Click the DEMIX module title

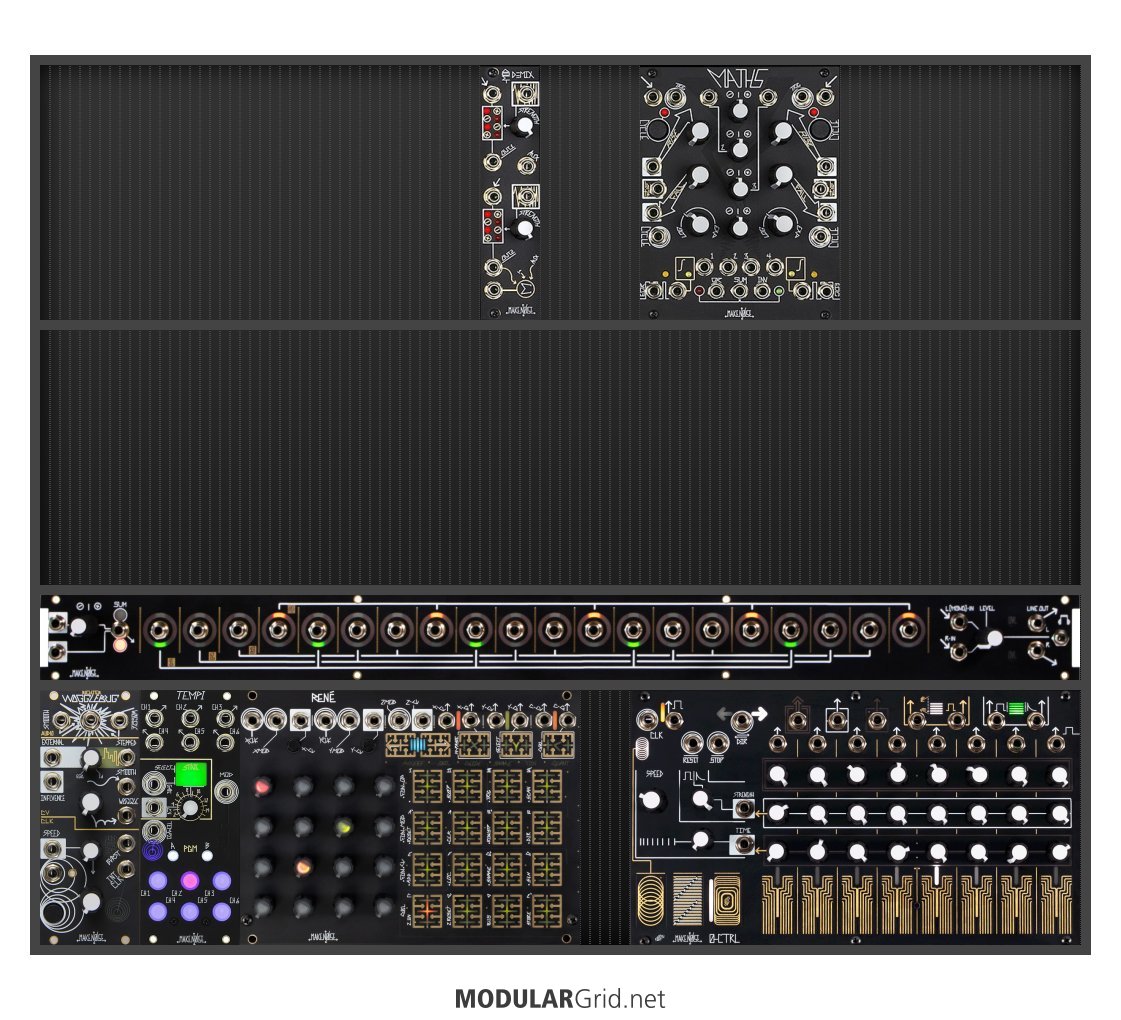pos(523,74)
